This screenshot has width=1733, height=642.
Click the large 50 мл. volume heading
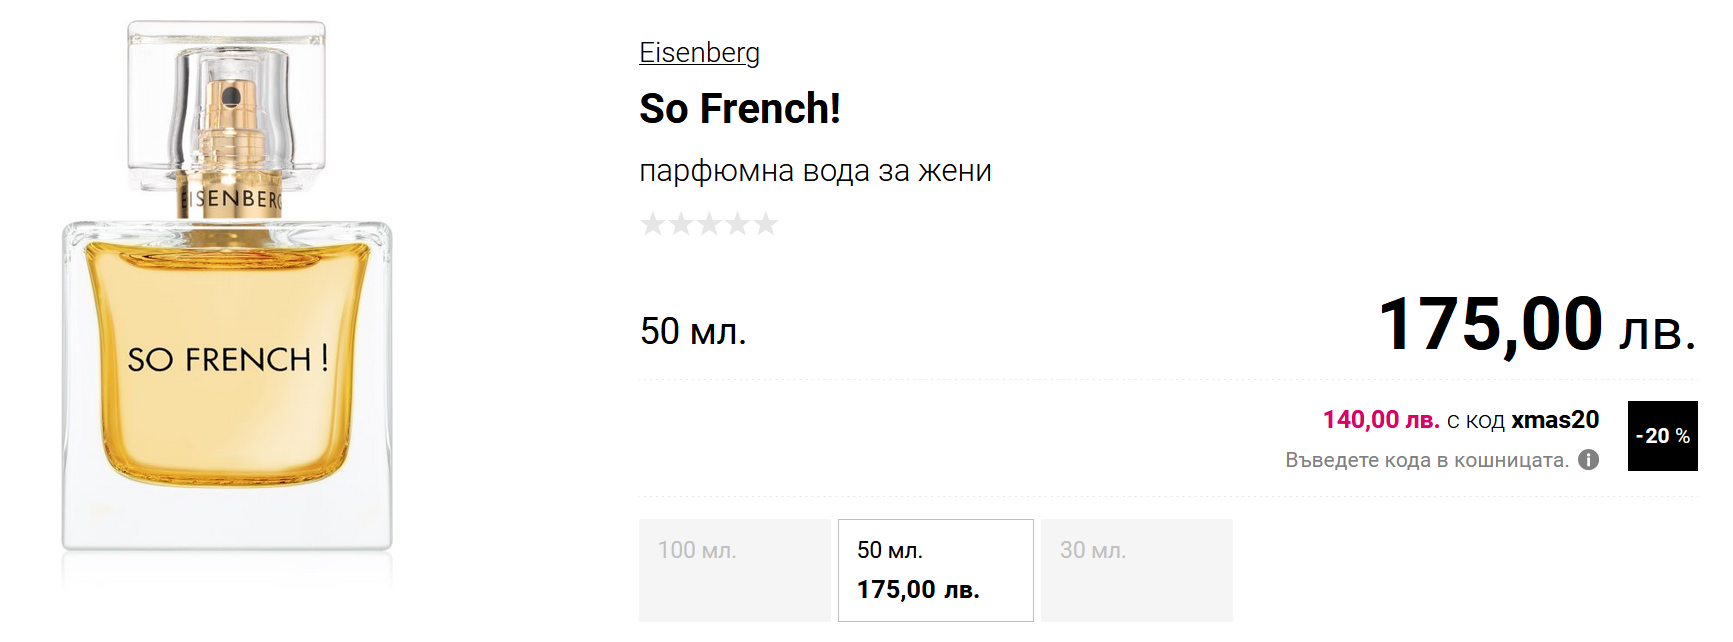point(693,331)
